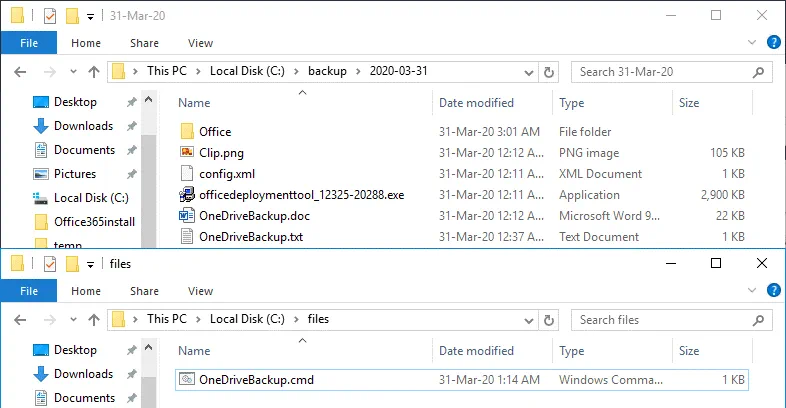
Task: Select the config.xml file icon
Action: click(x=186, y=173)
